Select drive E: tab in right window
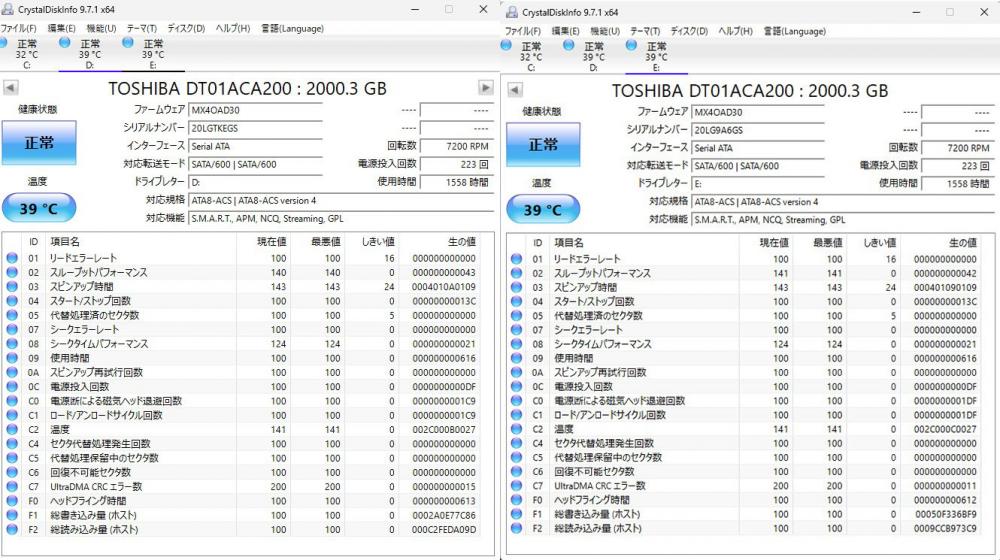 click(656, 57)
